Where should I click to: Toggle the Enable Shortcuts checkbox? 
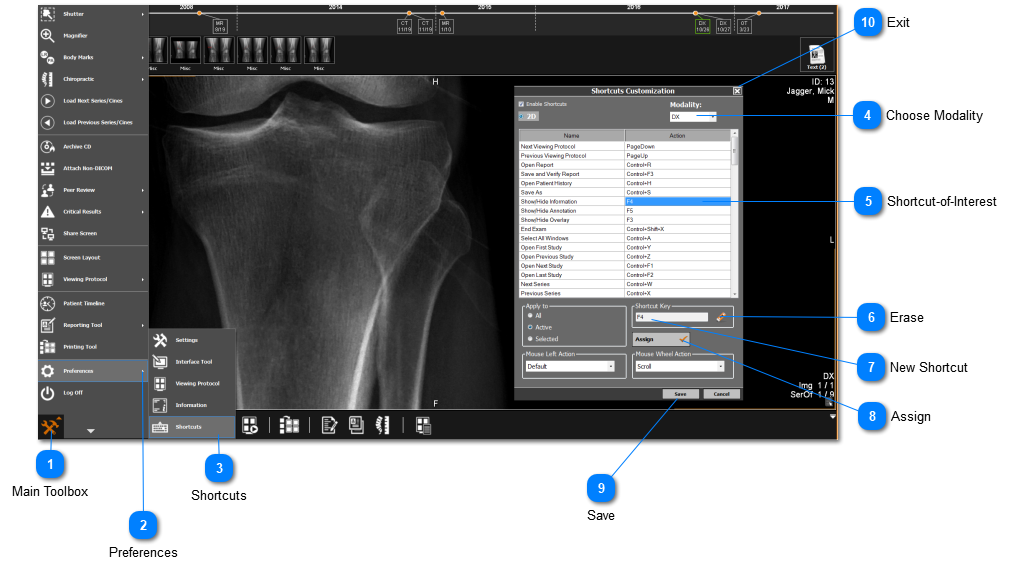pos(521,104)
